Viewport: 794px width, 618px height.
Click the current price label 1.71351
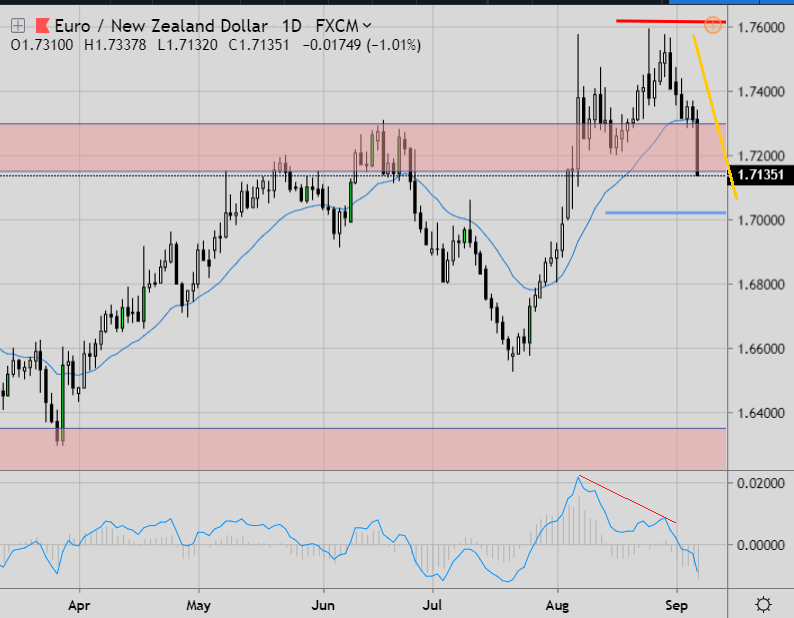point(761,175)
